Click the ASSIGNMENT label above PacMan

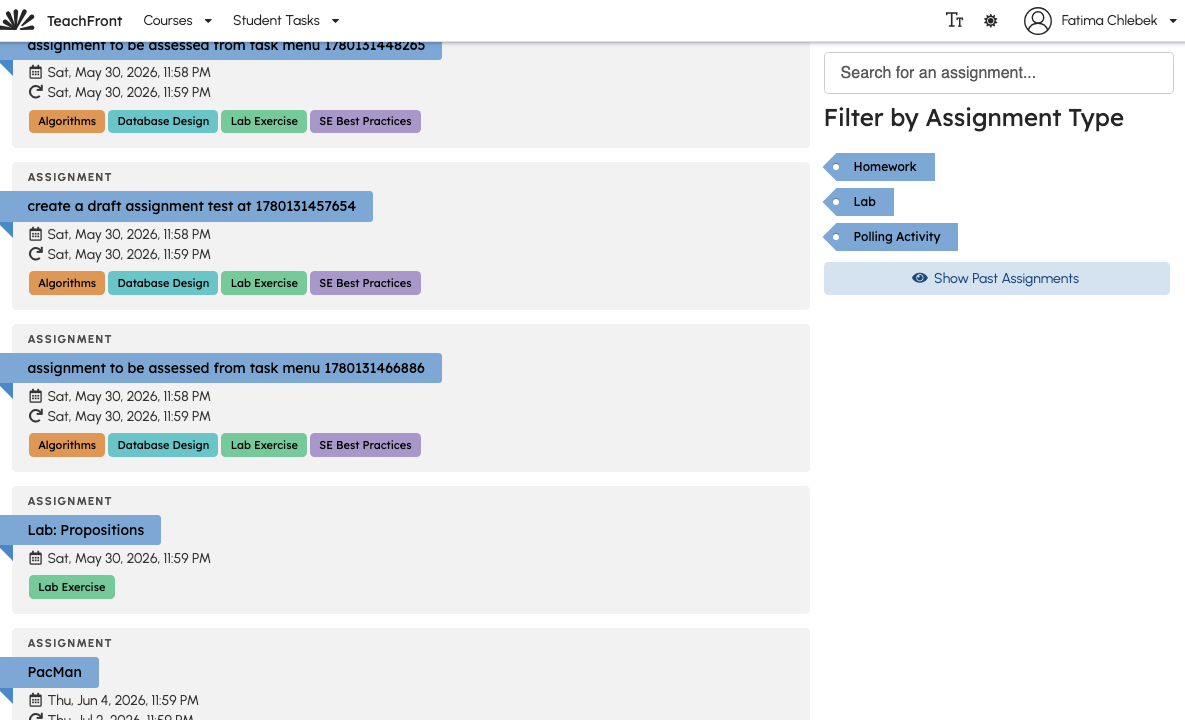click(x=70, y=643)
